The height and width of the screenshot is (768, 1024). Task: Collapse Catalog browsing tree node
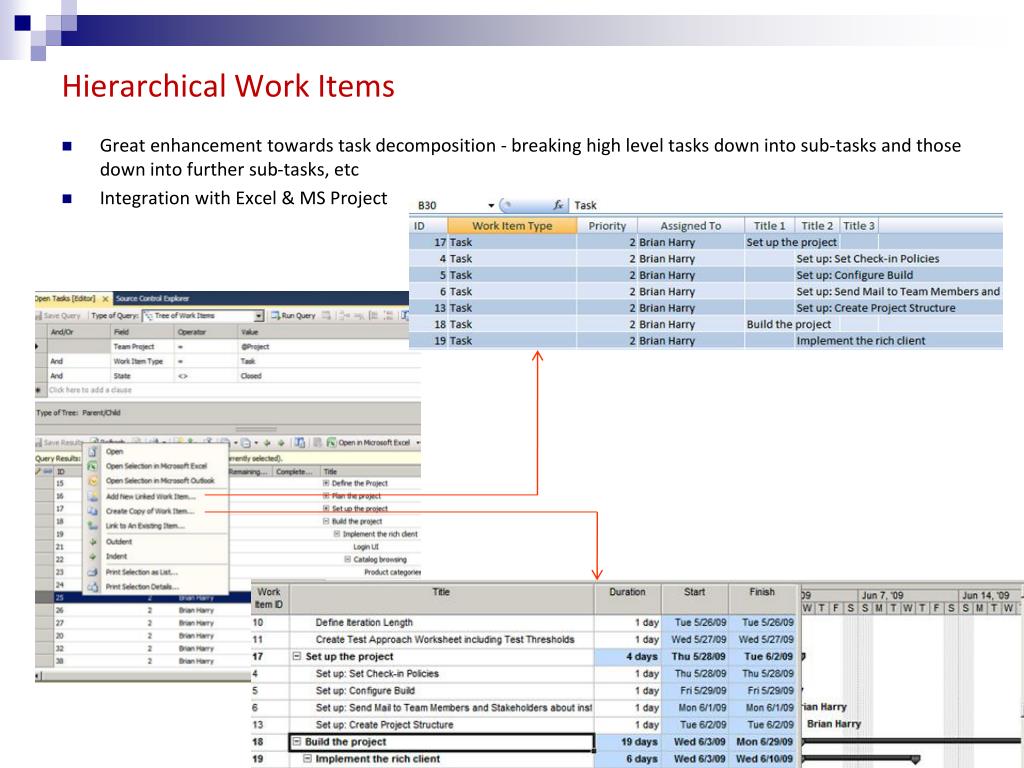pyautogui.click(x=347, y=559)
